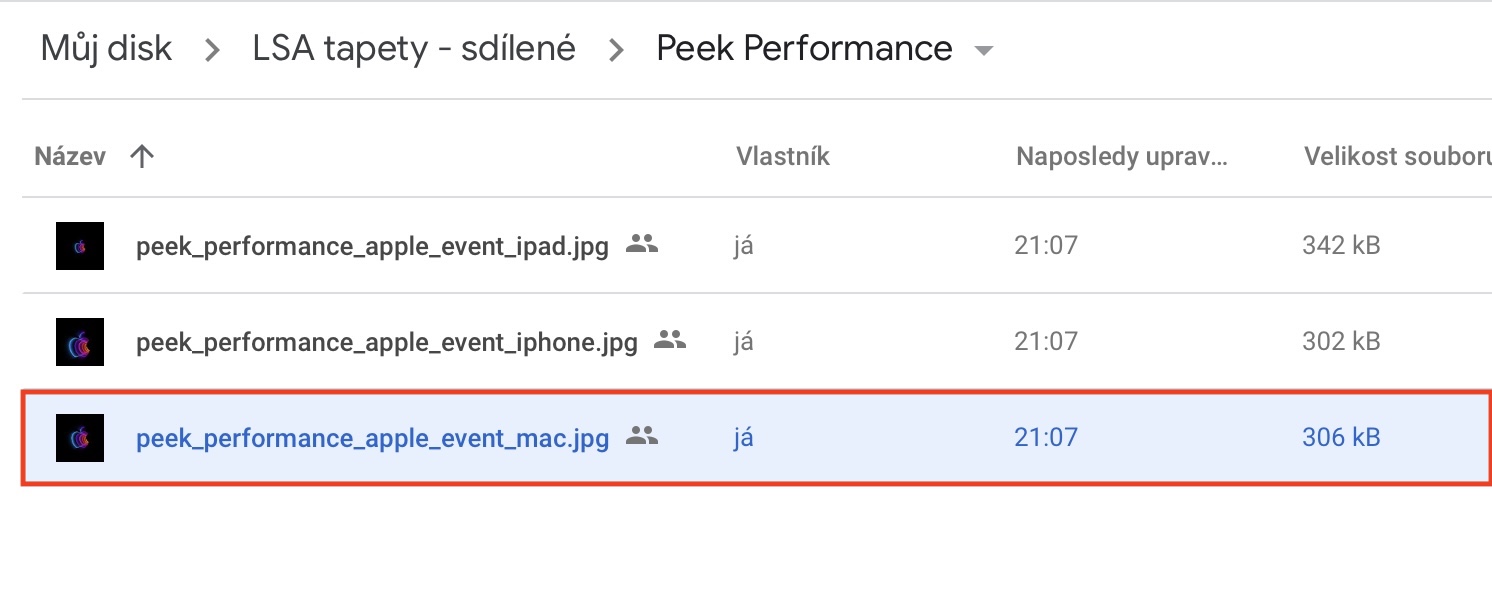Select peek_performance_apple_event_ipad.jpg file name
The height and width of the screenshot is (608, 1492).
372,246
